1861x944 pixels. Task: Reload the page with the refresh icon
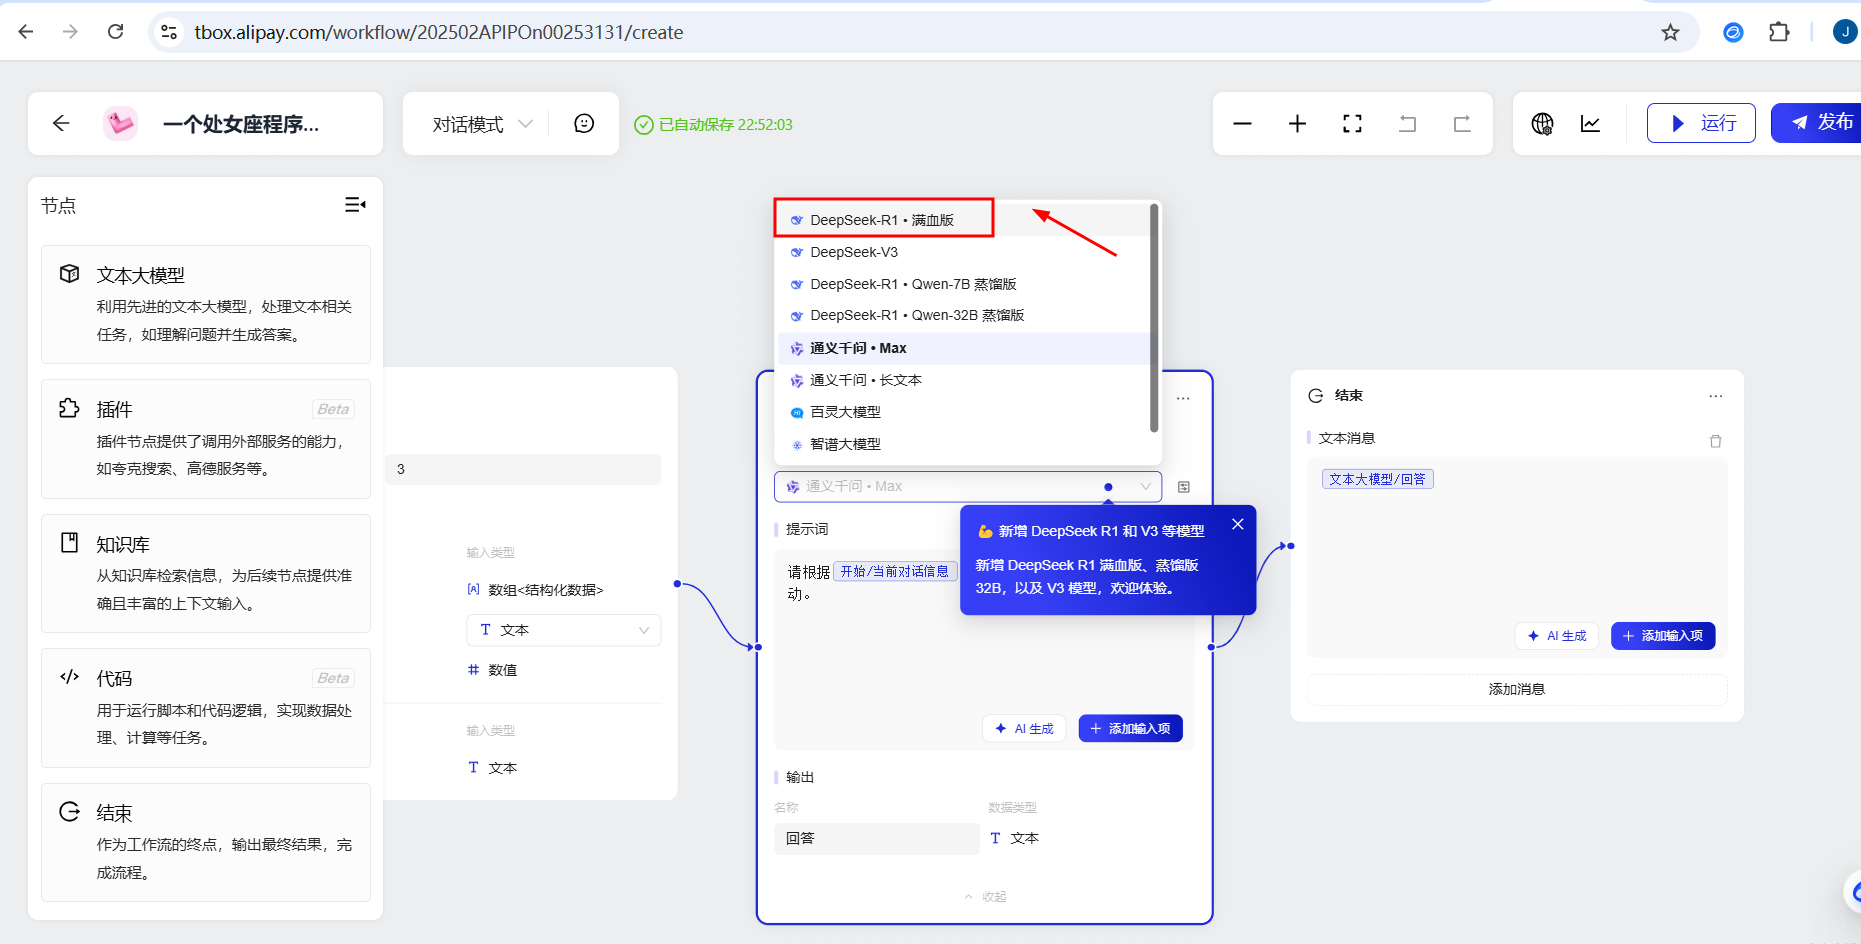[116, 32]
